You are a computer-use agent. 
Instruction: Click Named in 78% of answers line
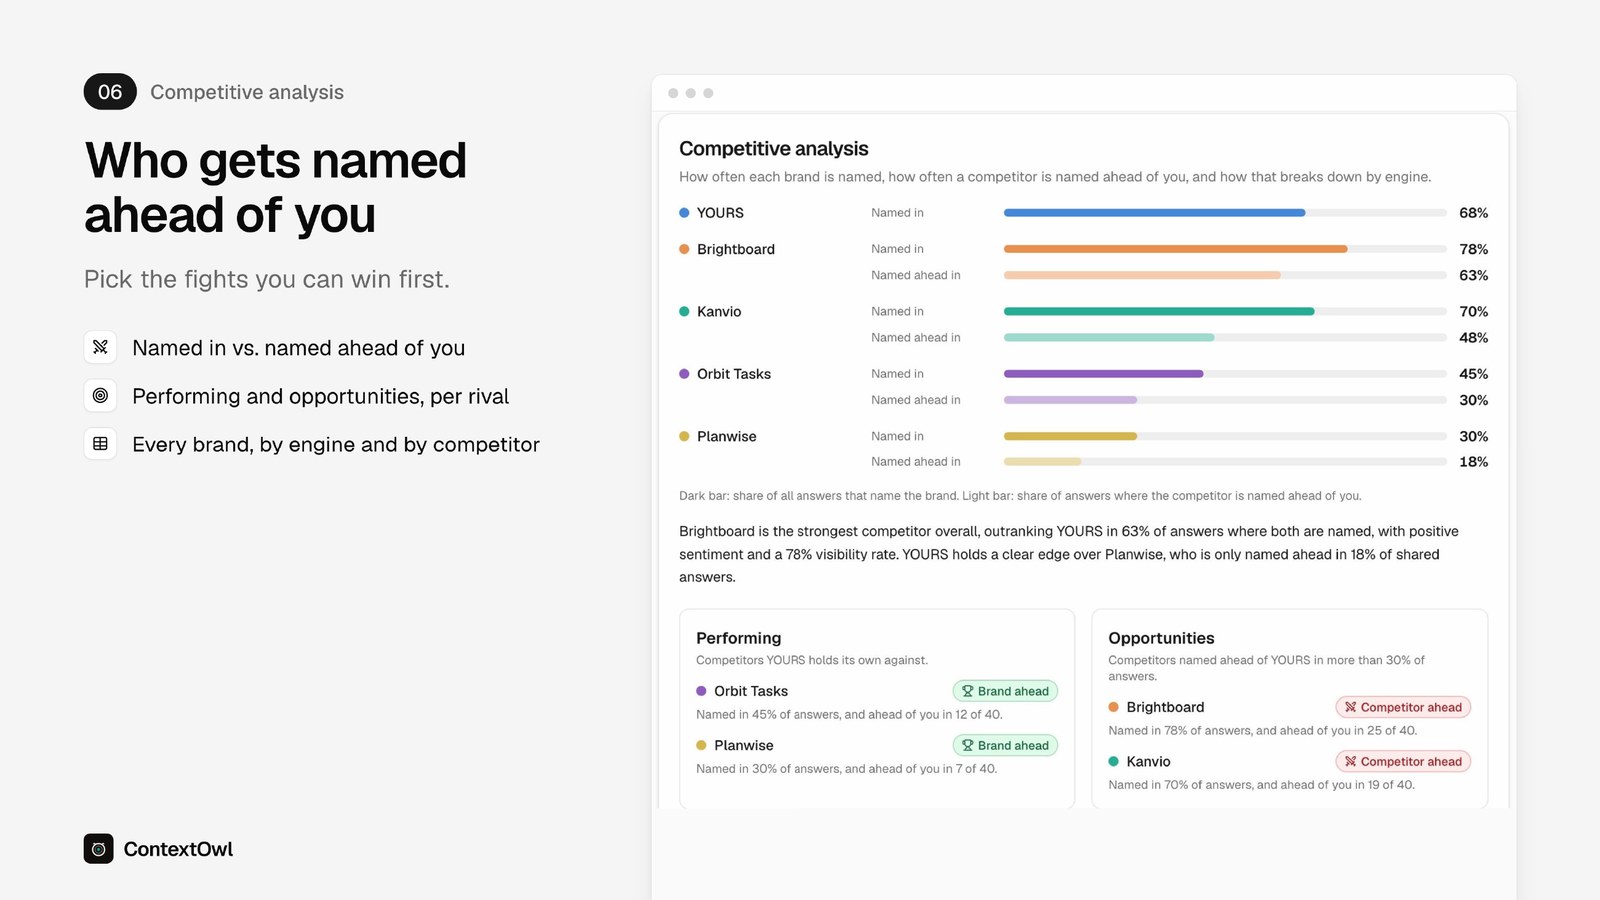click(x=1262, y=731)
